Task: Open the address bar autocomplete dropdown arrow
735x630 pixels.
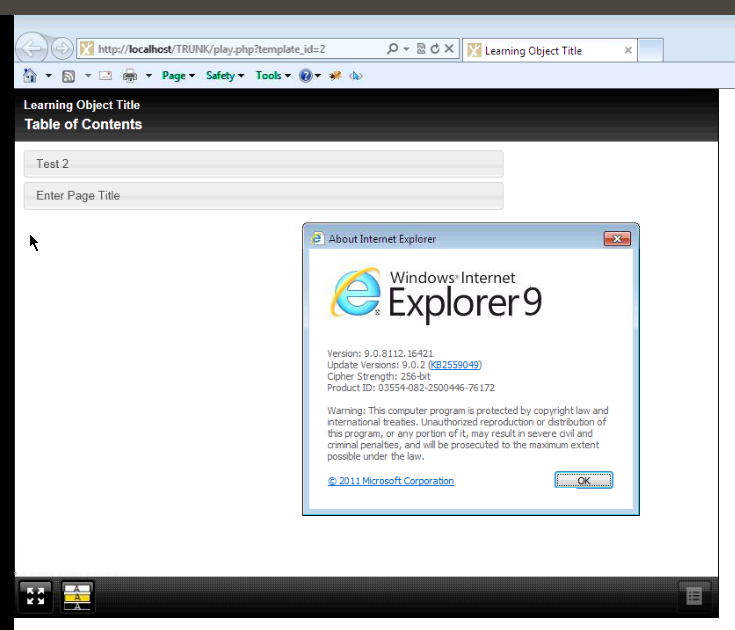Action: (x=406, y=49)
